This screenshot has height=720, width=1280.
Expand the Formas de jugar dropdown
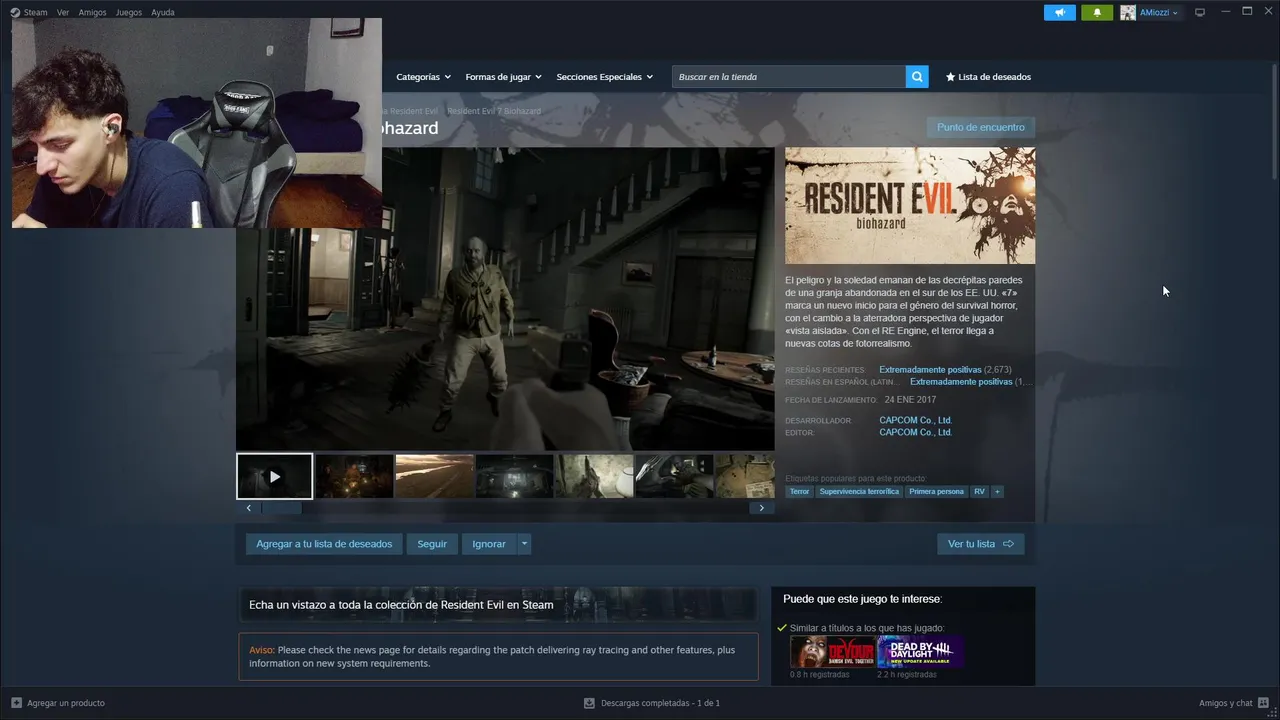(x=503, y=77)
